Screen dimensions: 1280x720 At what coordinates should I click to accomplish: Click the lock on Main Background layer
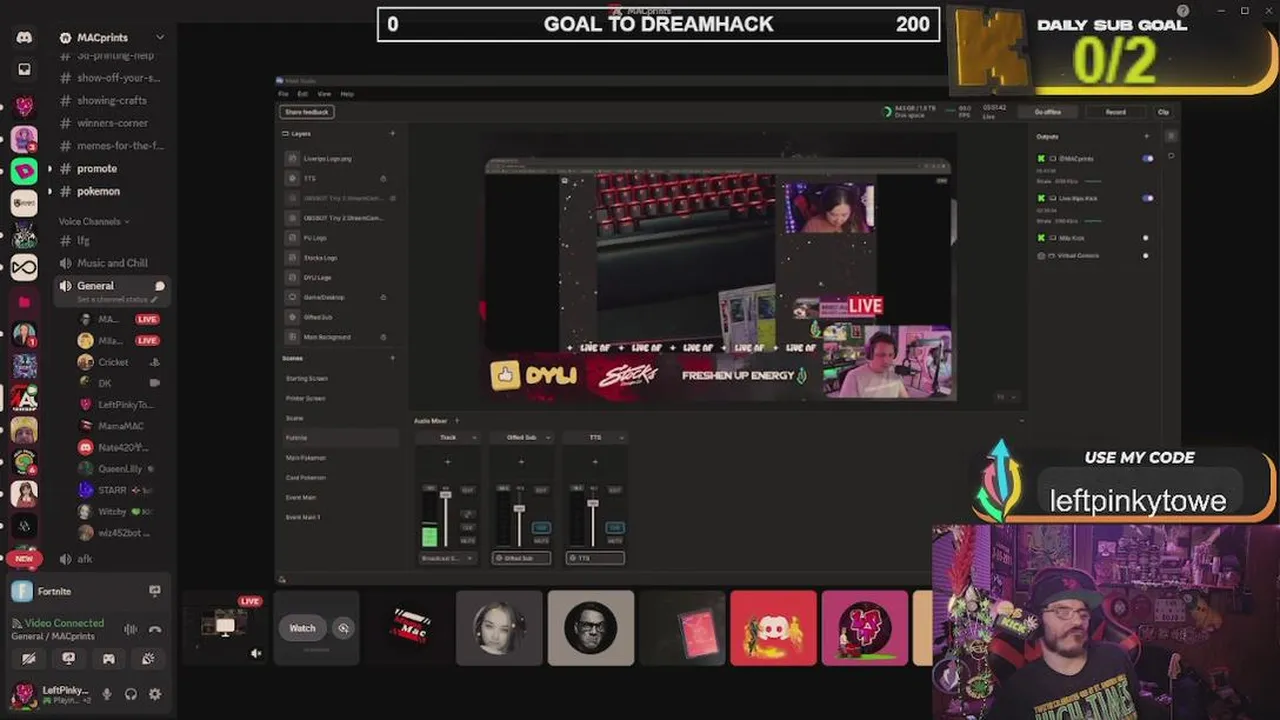(x=383, y=337)
